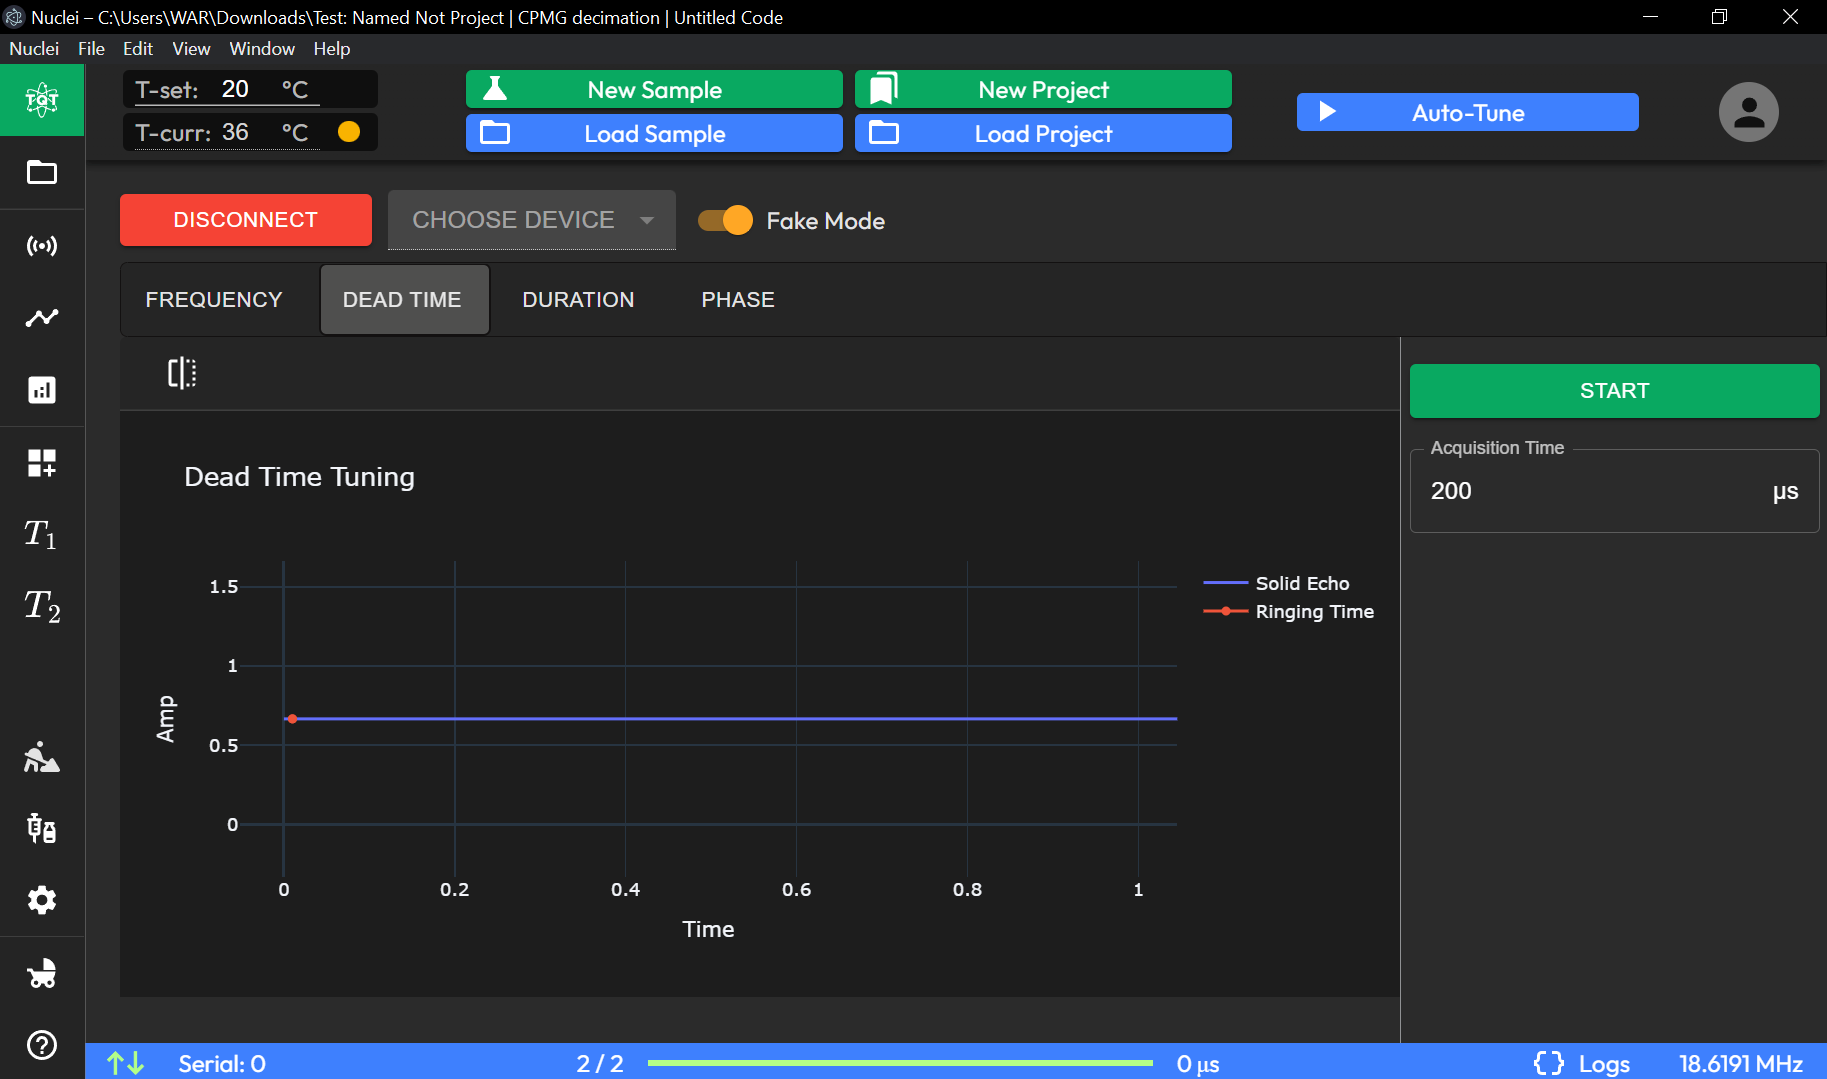Open the Choose Device dropdown
This screenshot has width=1827, height=1079.
coord(532,220)
